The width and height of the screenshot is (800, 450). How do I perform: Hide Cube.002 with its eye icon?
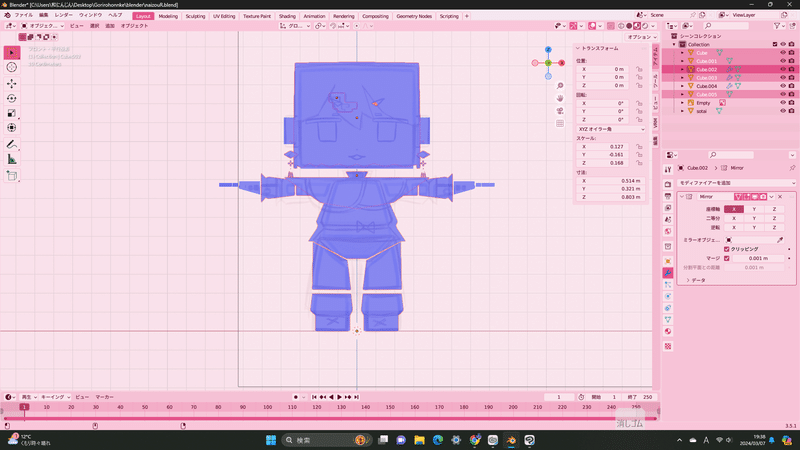pyautogui.click(x=783, y=69)
